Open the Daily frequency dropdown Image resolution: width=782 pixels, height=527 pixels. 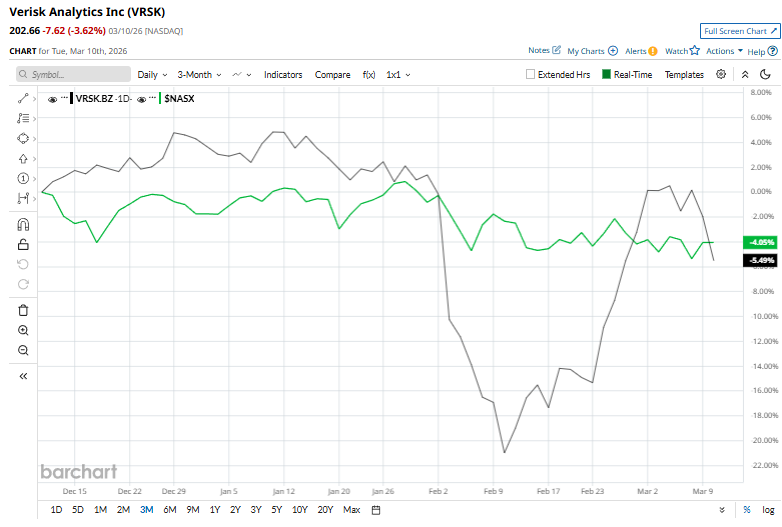click(x=152, y=74)
